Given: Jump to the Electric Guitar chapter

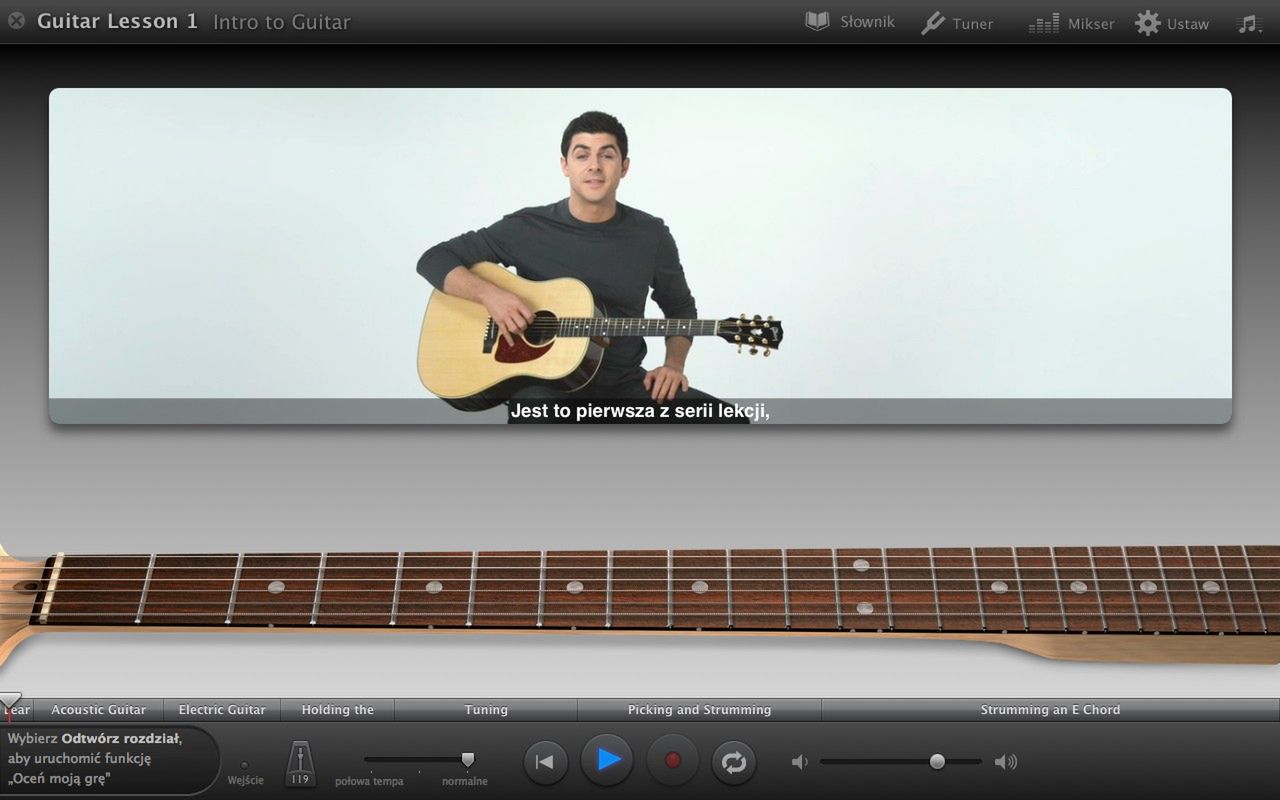Looking at the screenshot, I should click(x=222, y=710).
